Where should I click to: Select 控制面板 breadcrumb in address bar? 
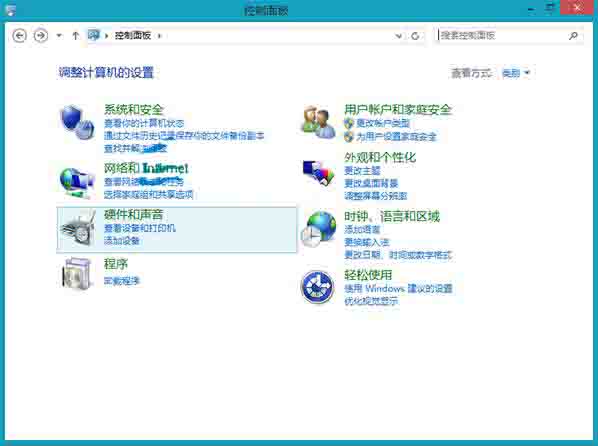(x=133, y=36)
